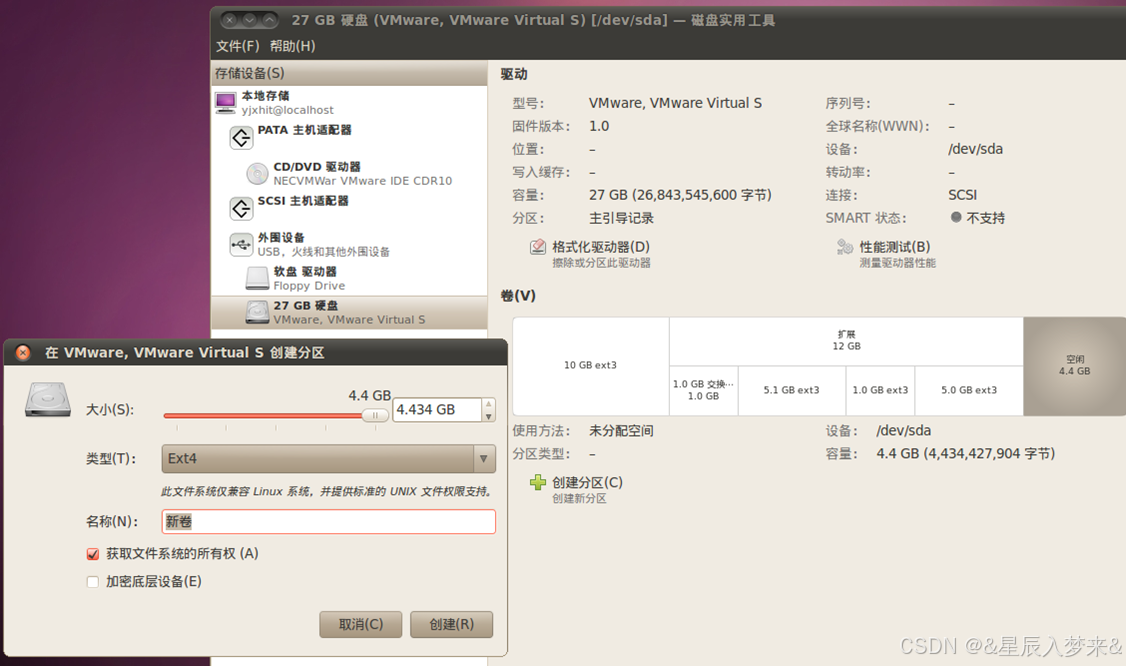
Task: Click the CD/DVD 驱动器 disc icon
Action: click(257, 173)
